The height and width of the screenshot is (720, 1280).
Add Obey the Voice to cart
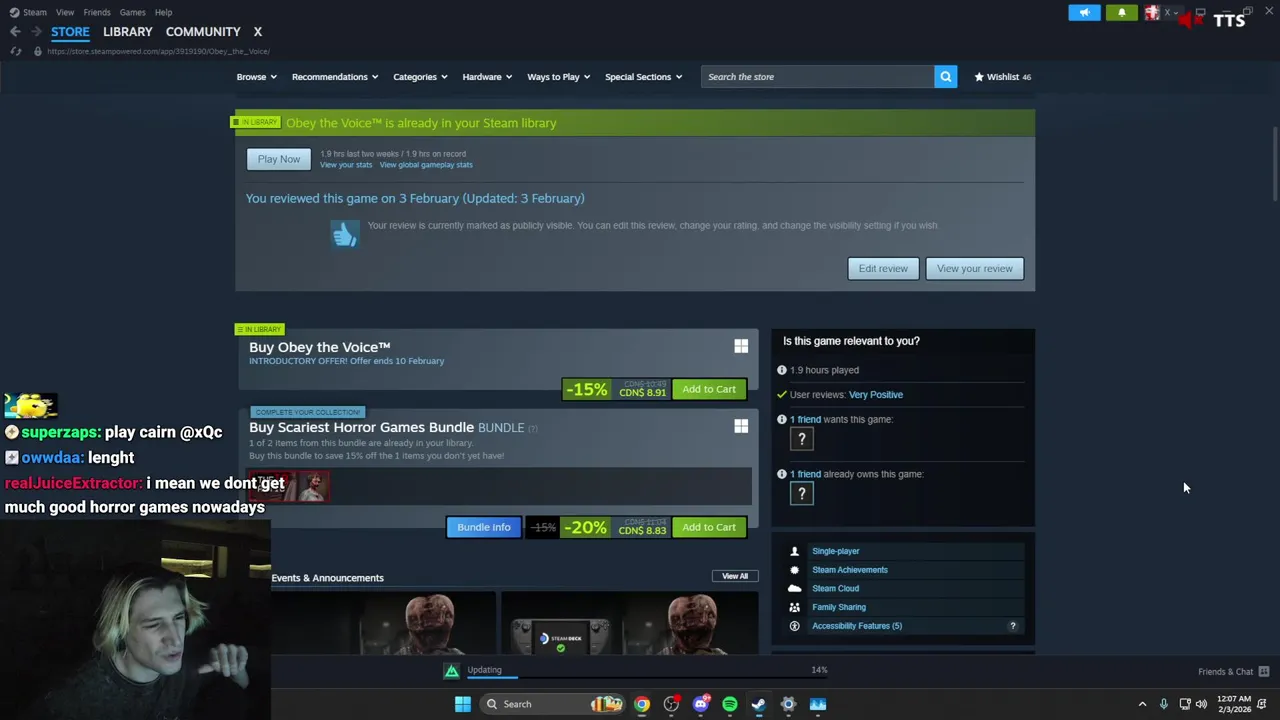[708, 389]
